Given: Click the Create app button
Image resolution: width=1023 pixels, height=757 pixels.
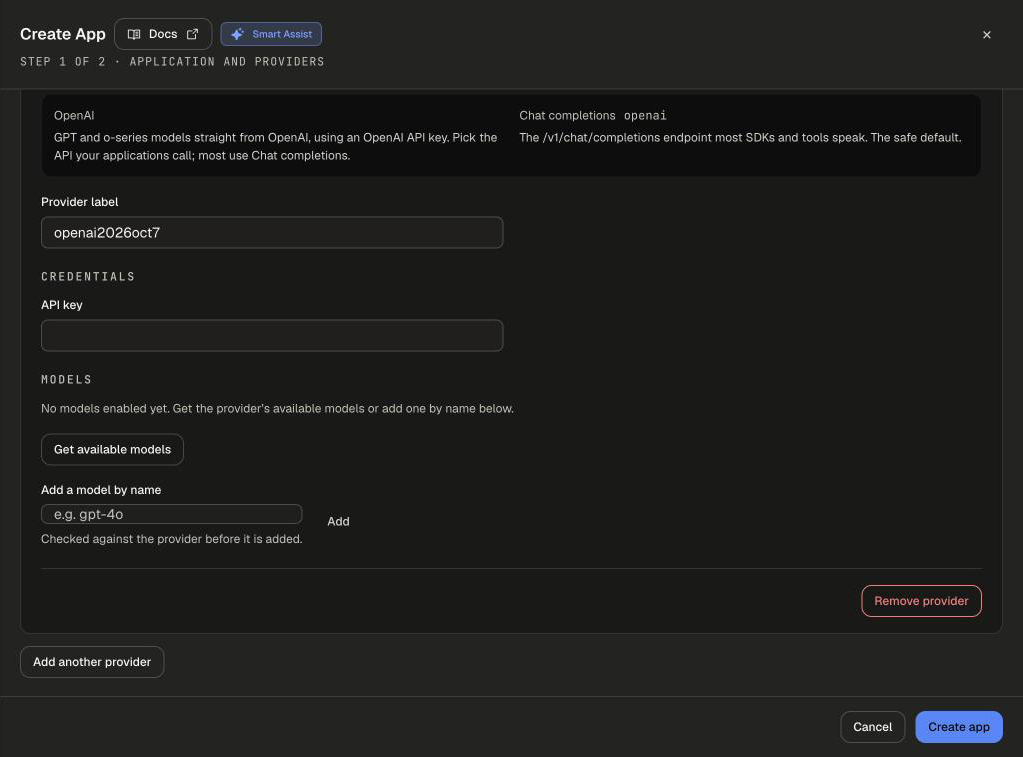Looking at the screenshot, I should tap(958, 727).
